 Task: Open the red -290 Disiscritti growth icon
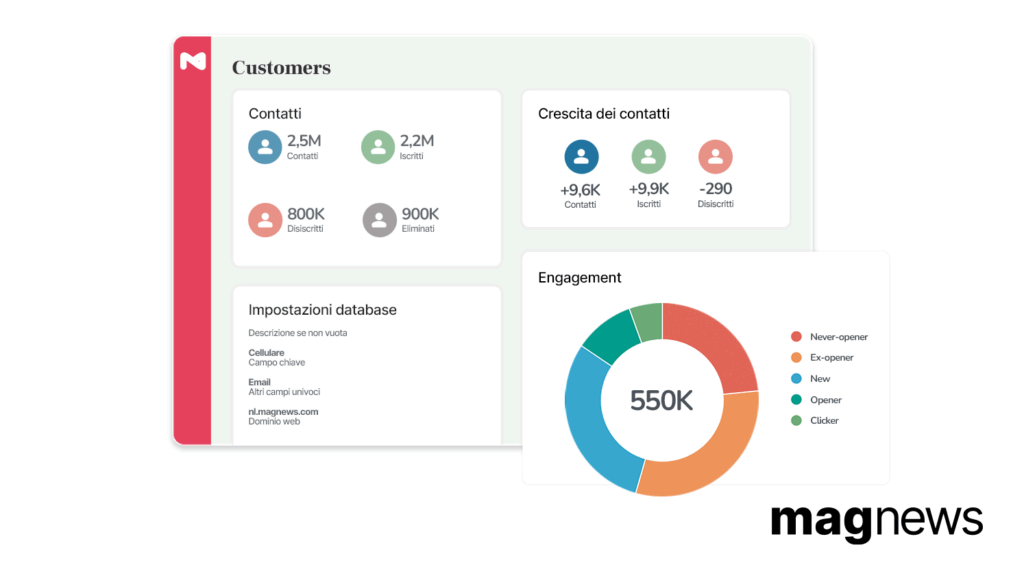click(716, 157)
